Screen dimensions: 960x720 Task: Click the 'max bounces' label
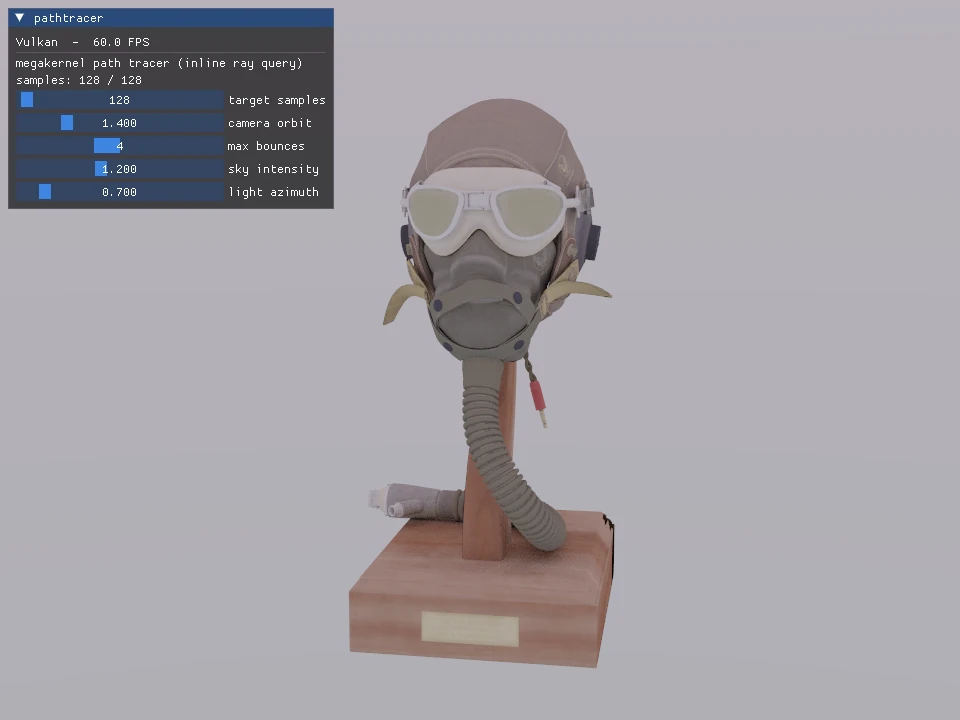(x=266, y=146)
